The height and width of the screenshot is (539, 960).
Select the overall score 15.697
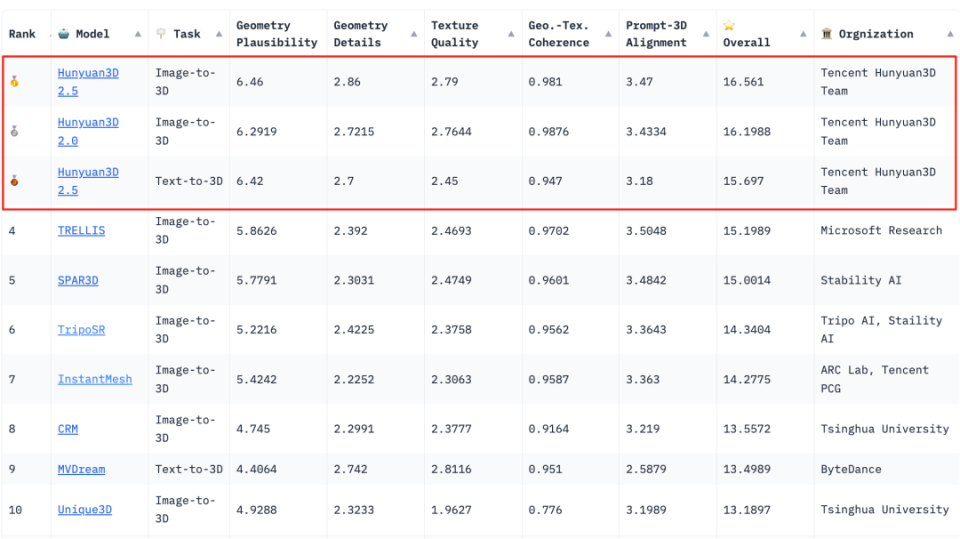point(743,181)
